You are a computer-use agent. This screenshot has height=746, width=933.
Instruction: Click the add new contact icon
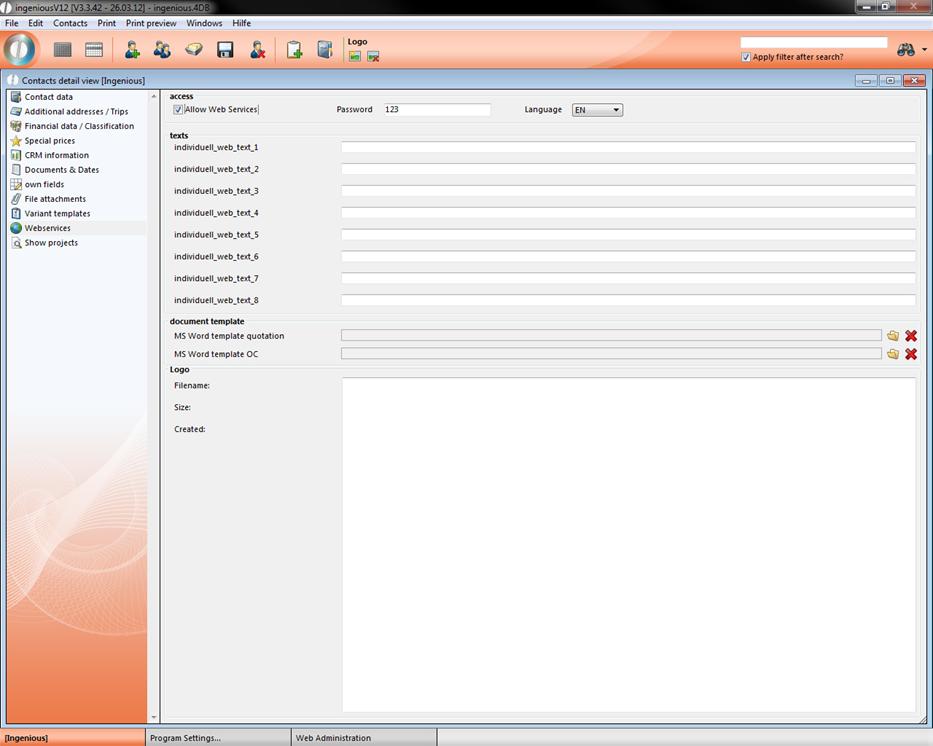132,49
